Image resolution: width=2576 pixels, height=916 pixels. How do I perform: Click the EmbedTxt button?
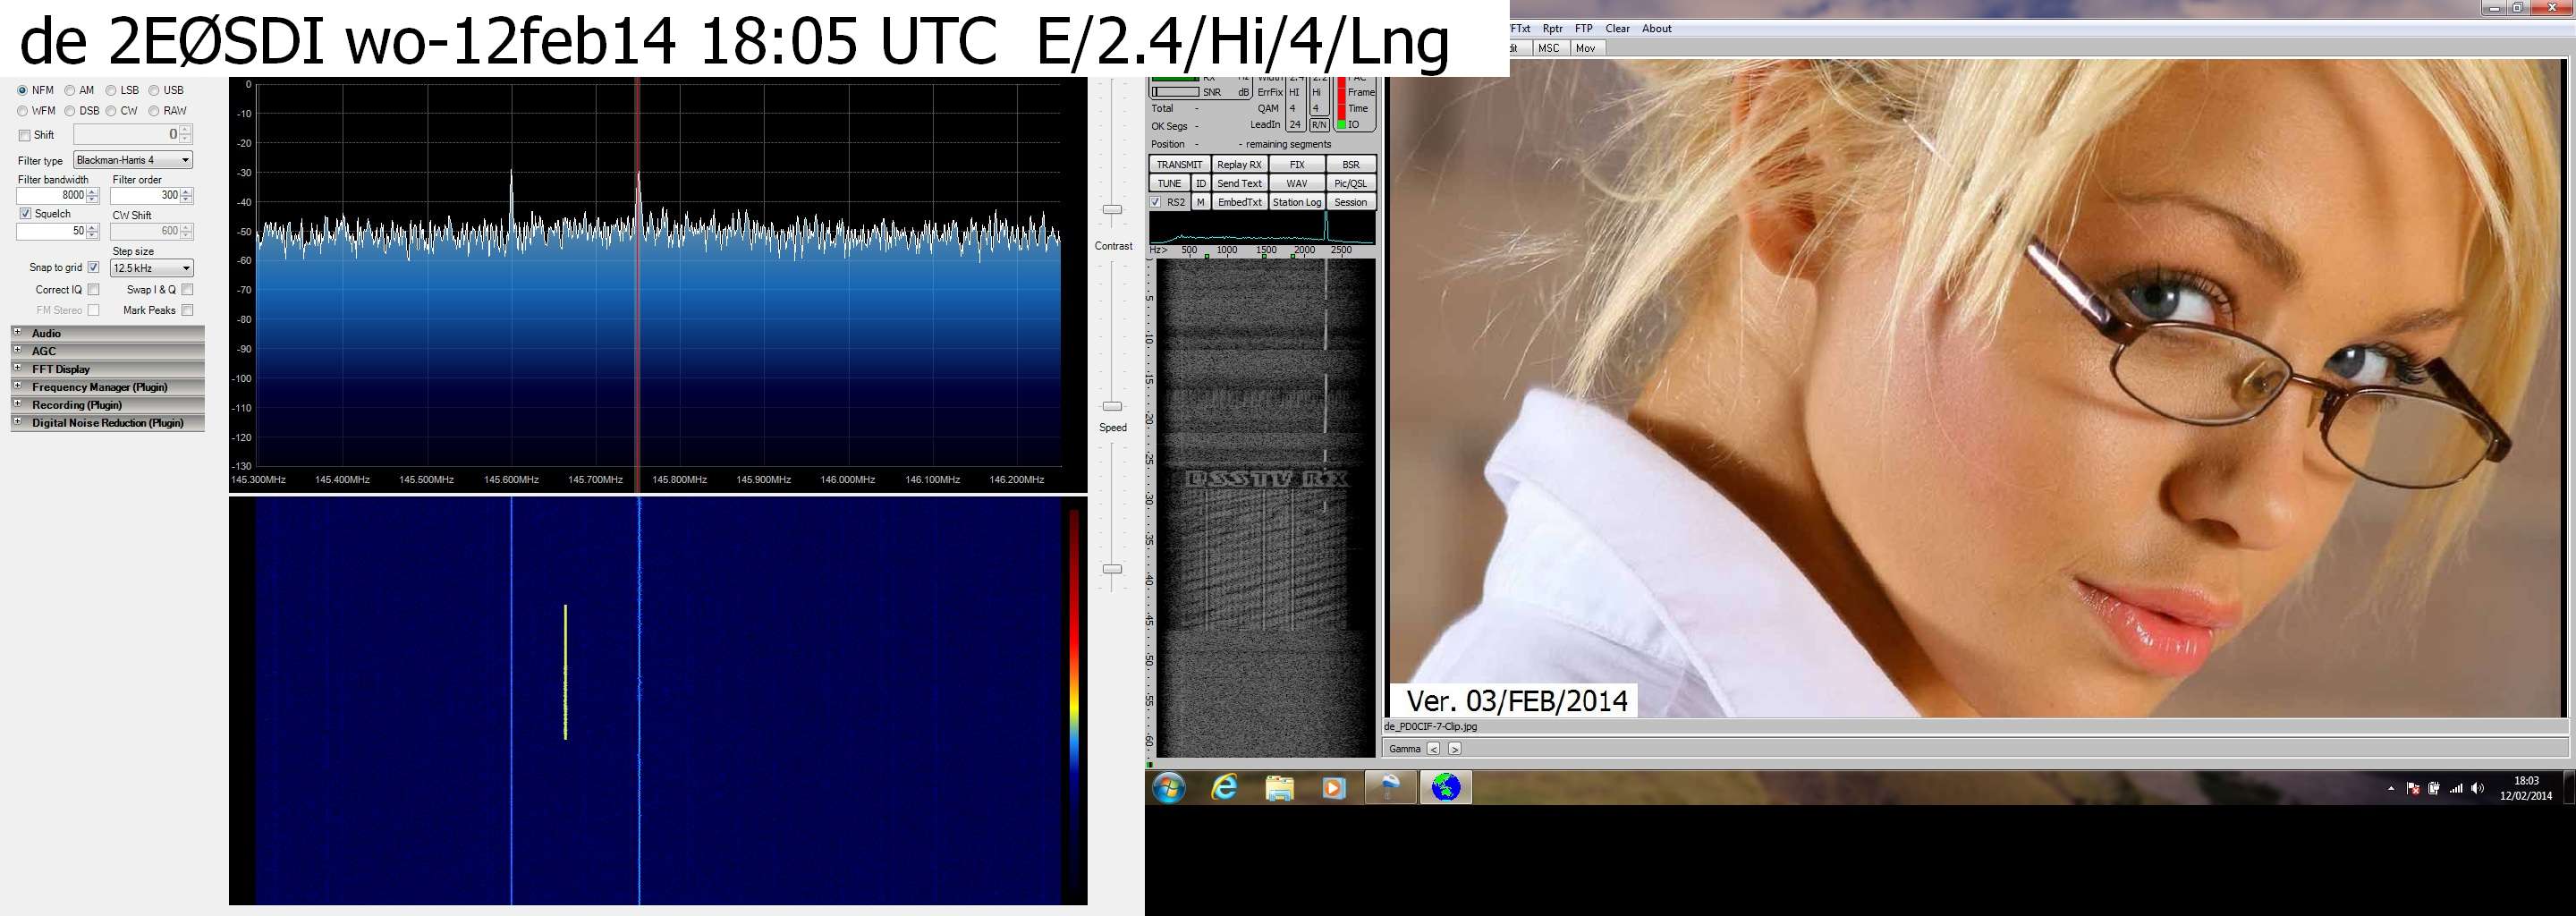click(1240, 202)
